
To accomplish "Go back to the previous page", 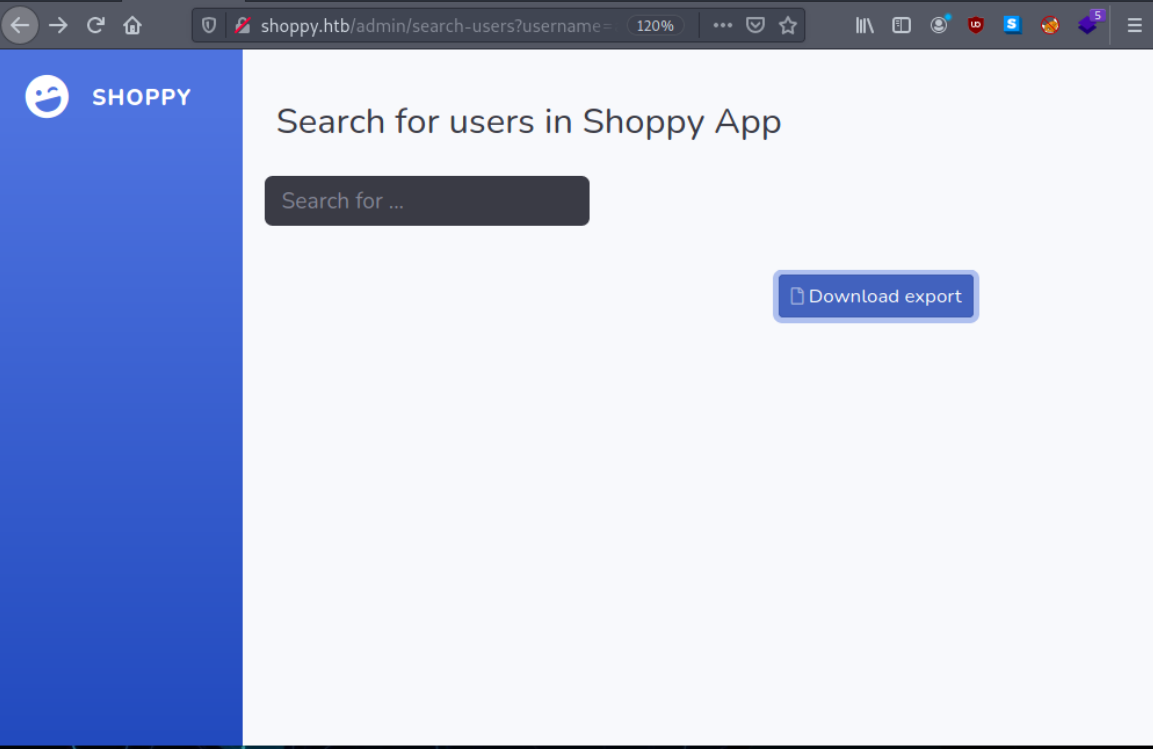I will [x=20, y=25].
